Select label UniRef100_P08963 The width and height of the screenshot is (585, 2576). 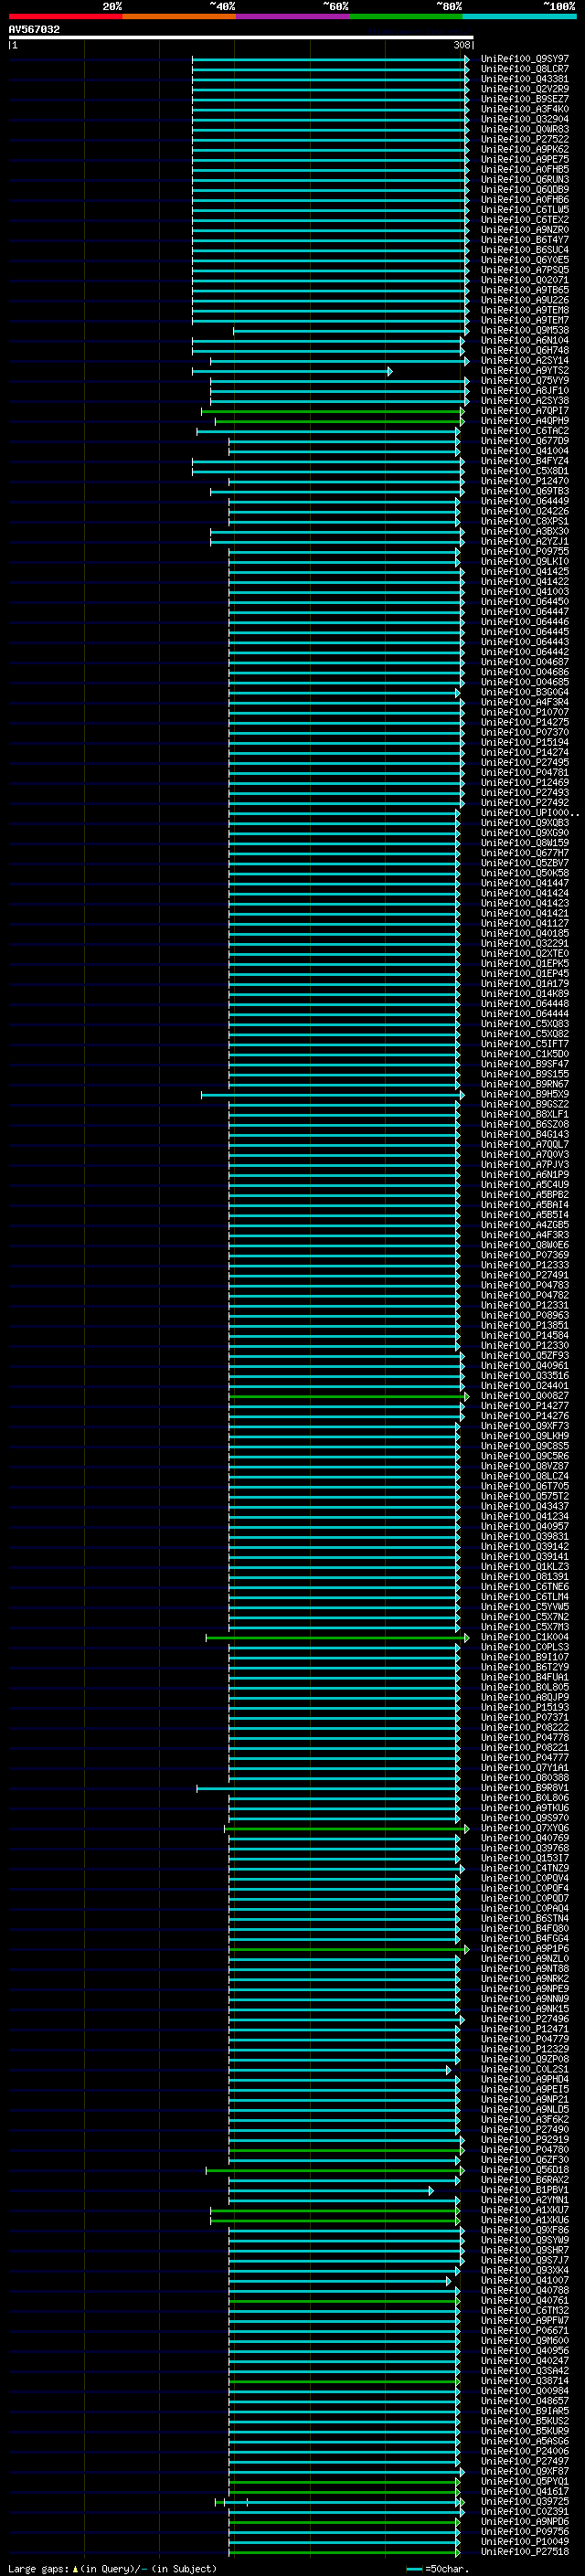tap(525, 1315)
